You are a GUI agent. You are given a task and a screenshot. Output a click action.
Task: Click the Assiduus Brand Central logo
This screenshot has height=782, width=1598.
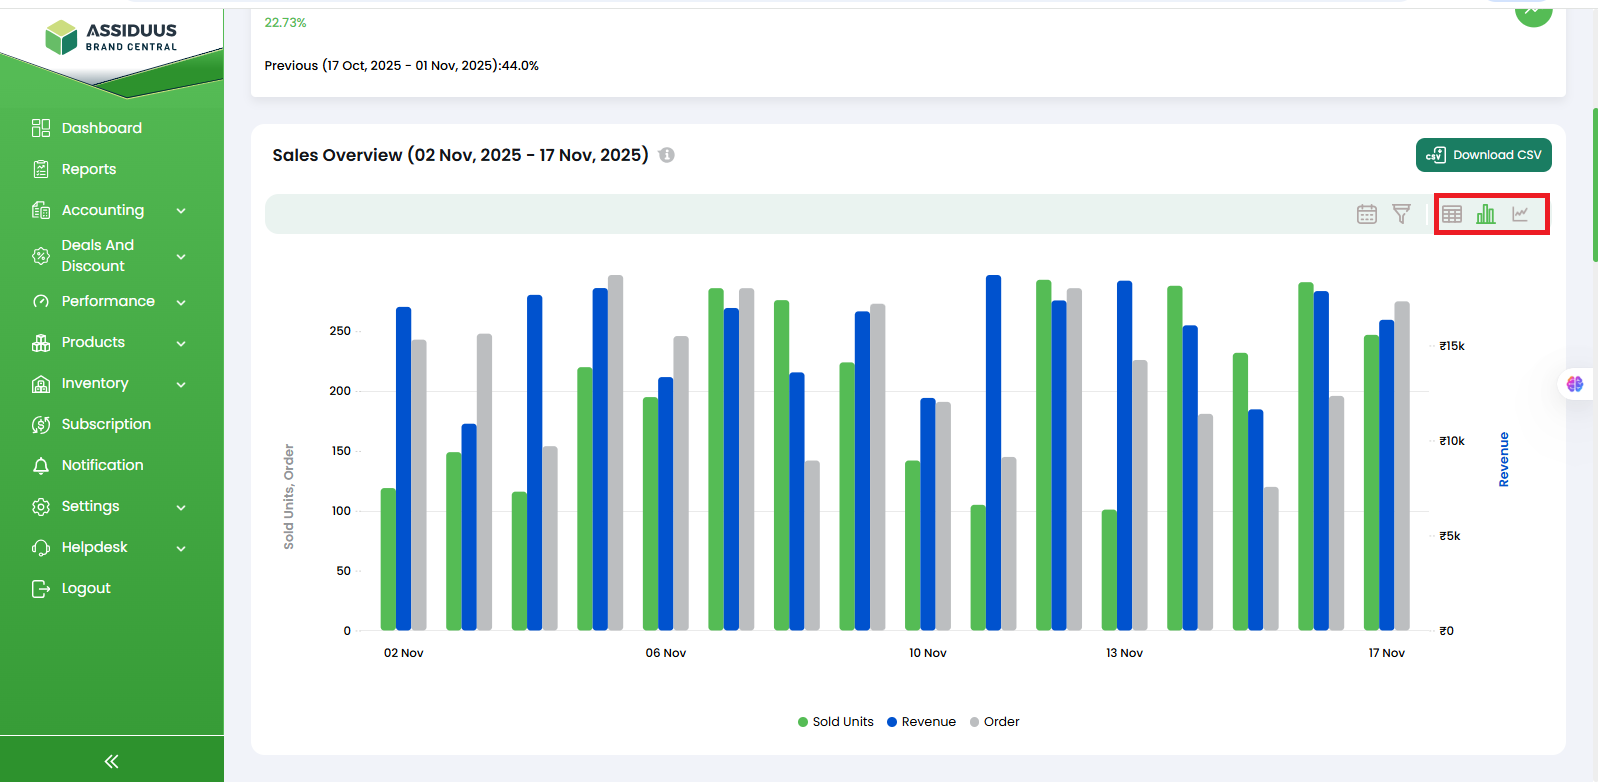click(x=112, y=37)
